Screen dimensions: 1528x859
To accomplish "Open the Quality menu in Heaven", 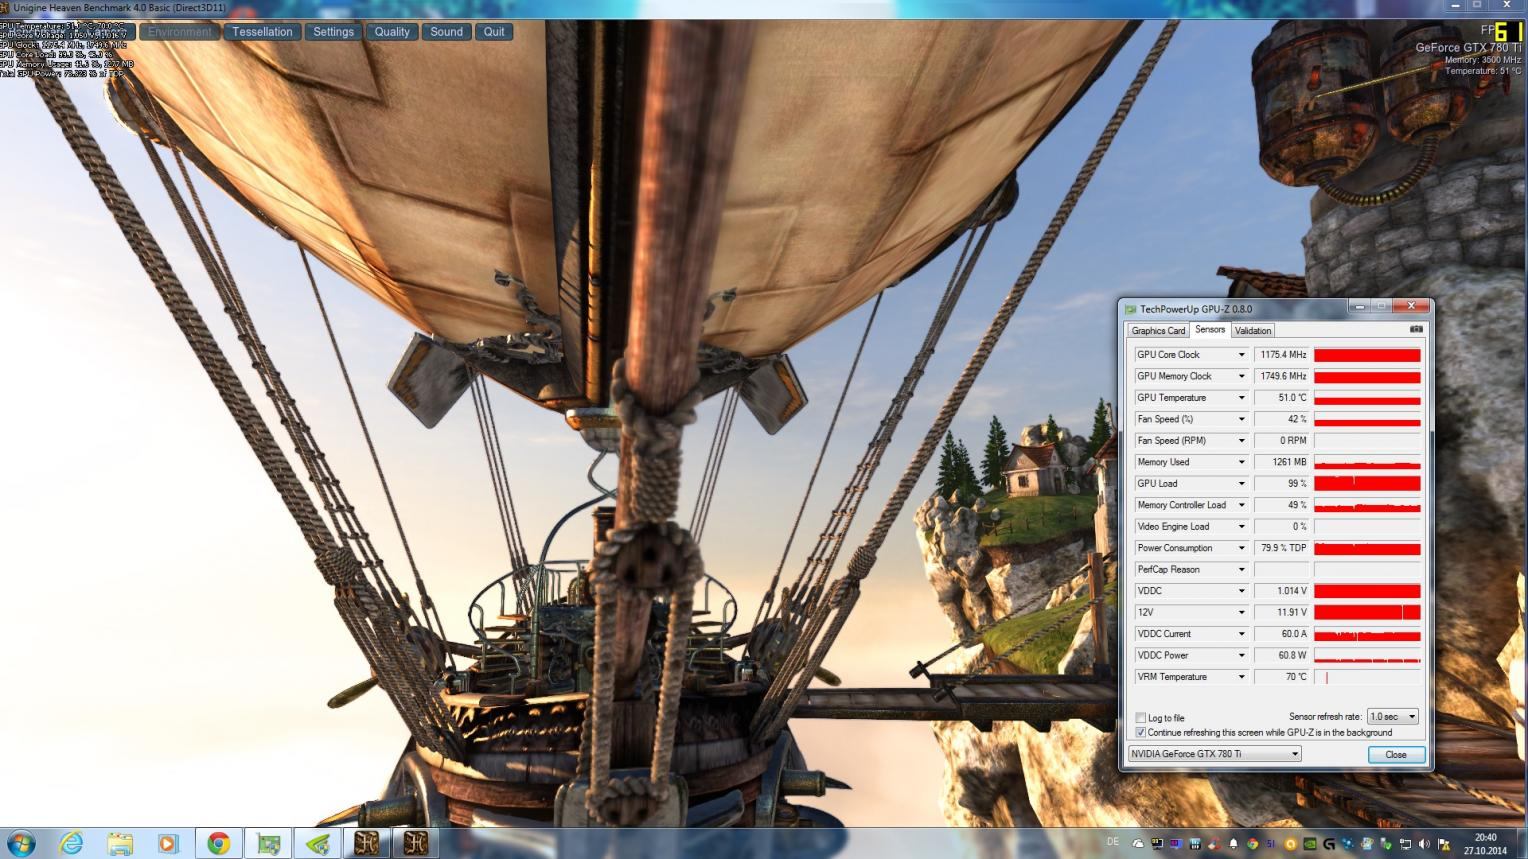I will (392, 32).
